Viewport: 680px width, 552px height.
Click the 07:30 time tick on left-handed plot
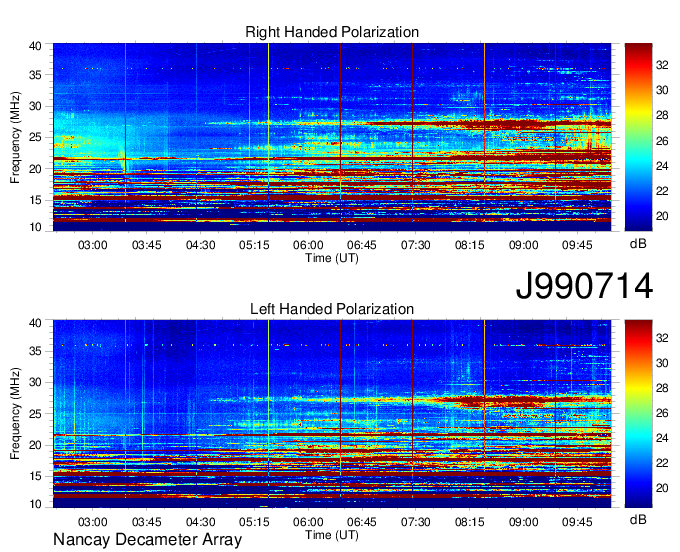tap(415, 522)
